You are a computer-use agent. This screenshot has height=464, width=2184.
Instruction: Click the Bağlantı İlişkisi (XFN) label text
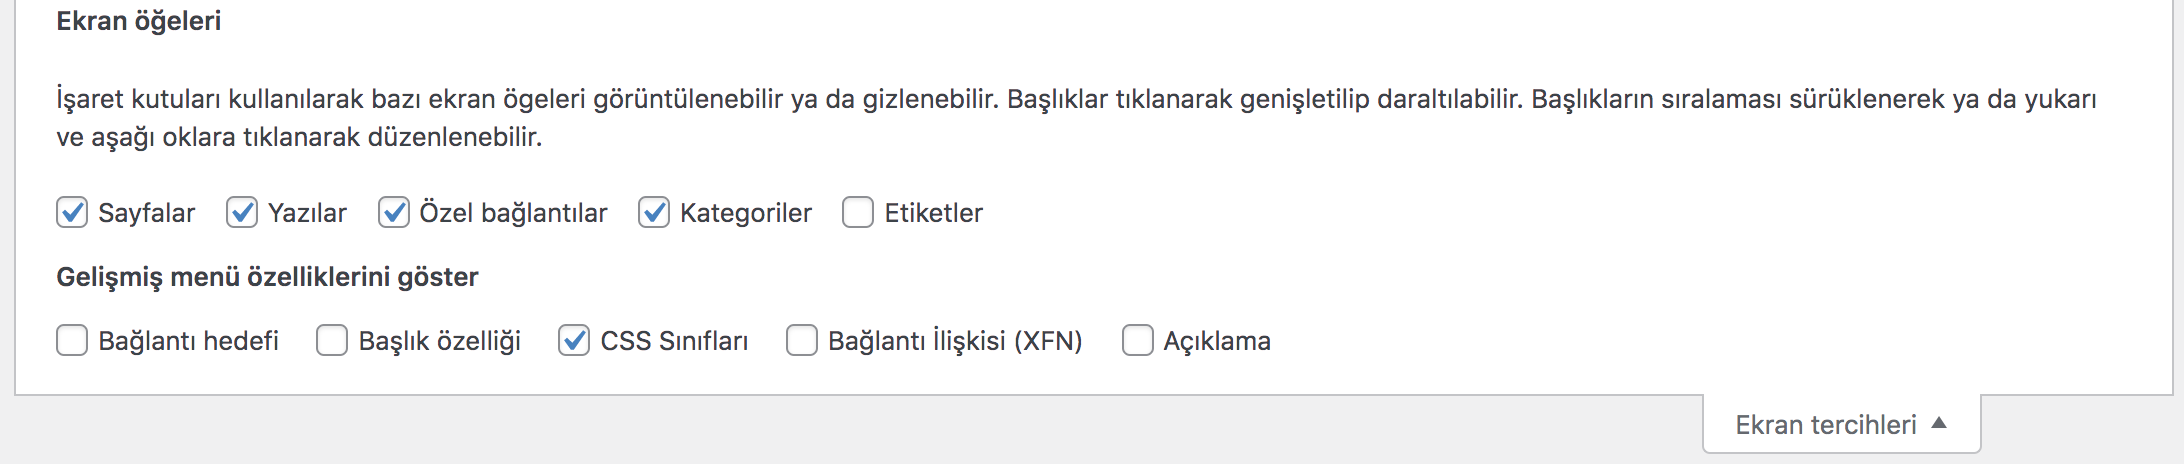[955, 341]
